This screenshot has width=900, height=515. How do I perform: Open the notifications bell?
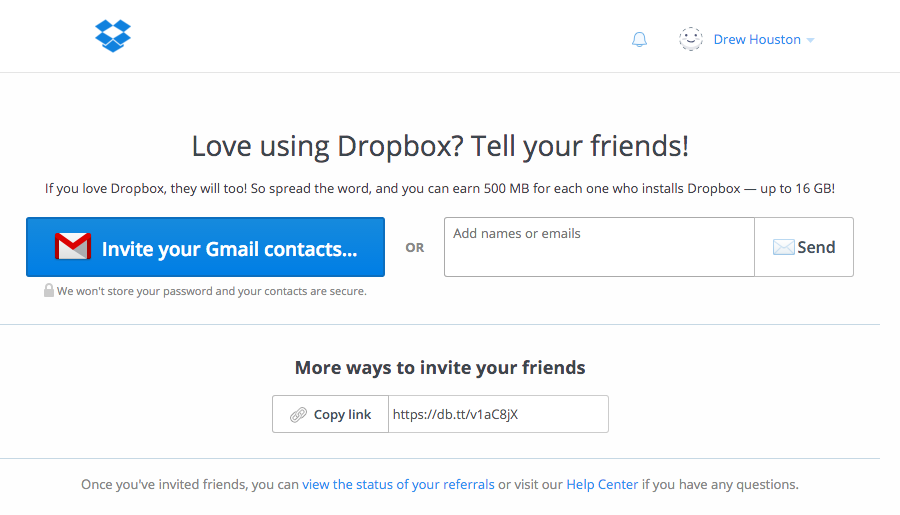[639, 40]
